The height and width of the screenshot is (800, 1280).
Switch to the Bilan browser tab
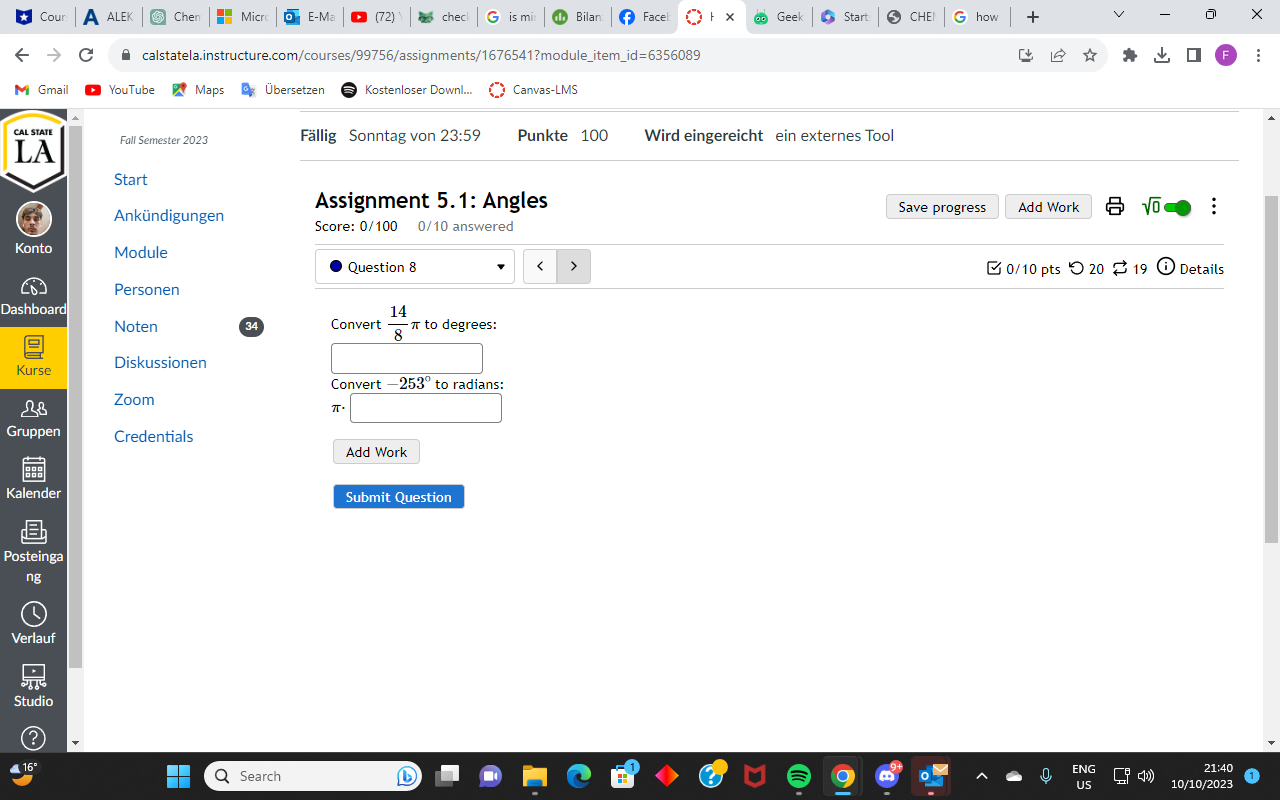[577, 17]
